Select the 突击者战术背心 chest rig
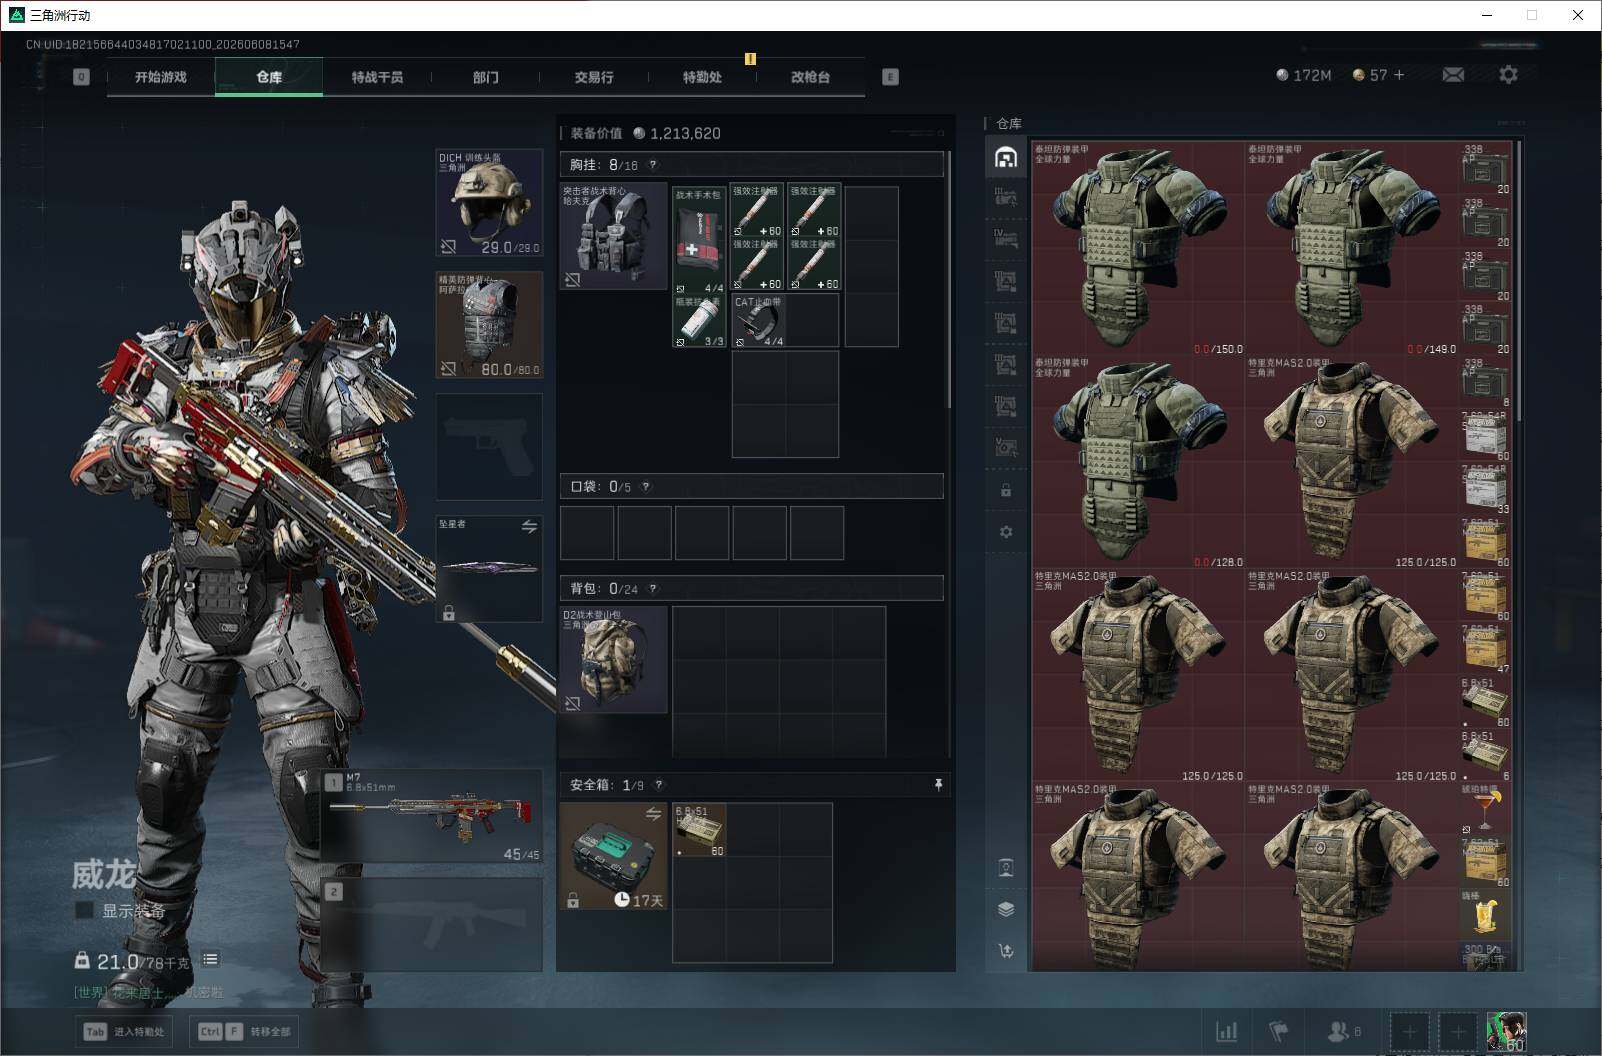This screenshot has width=1602, height=1056. point(614,236)
